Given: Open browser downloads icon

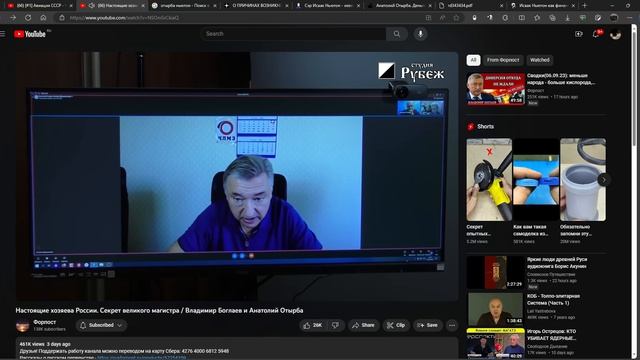Looking at the screenshot, I should pos(568,18).
